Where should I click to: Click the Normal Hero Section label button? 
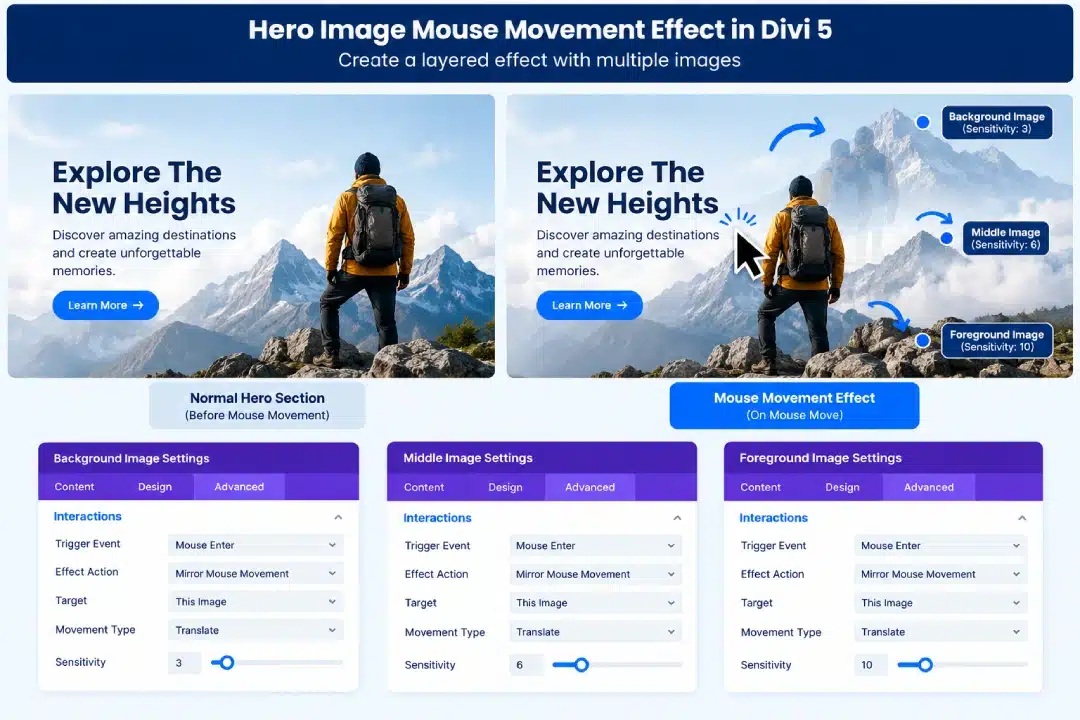click(257, 406)
